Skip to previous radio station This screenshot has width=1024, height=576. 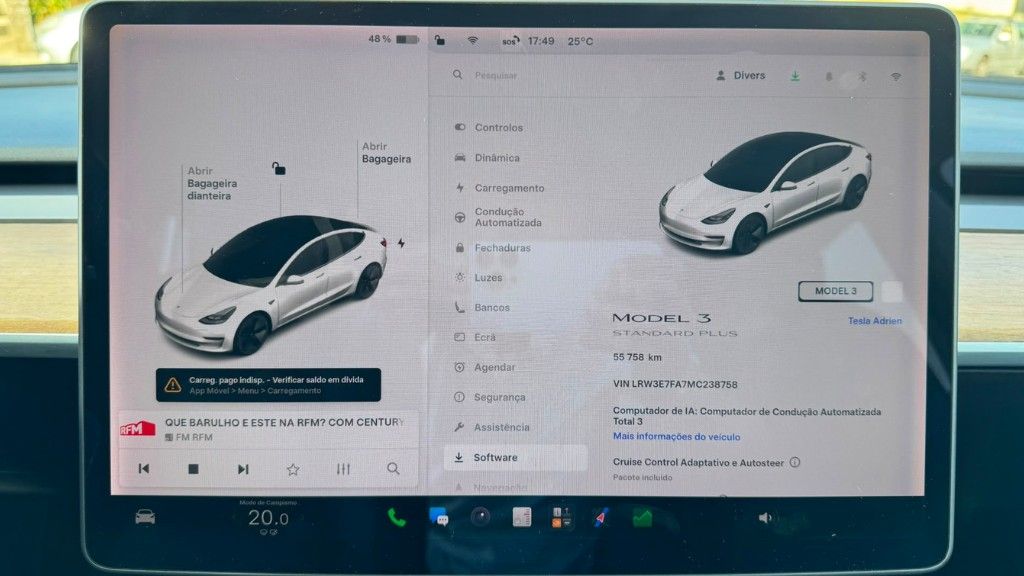click(144, 468)
